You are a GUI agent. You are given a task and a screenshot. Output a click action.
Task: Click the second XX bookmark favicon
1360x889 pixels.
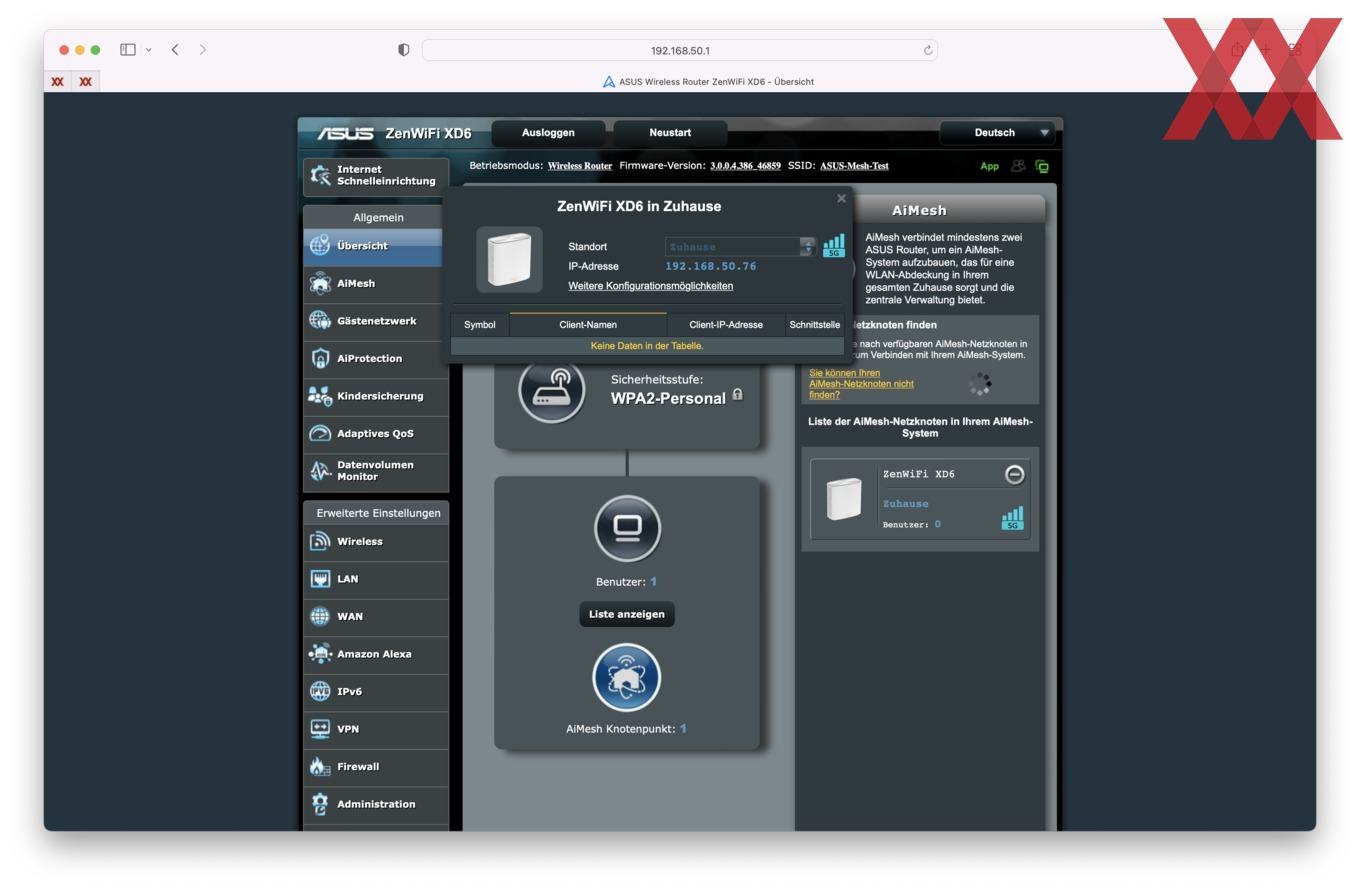tap(86, 82)
